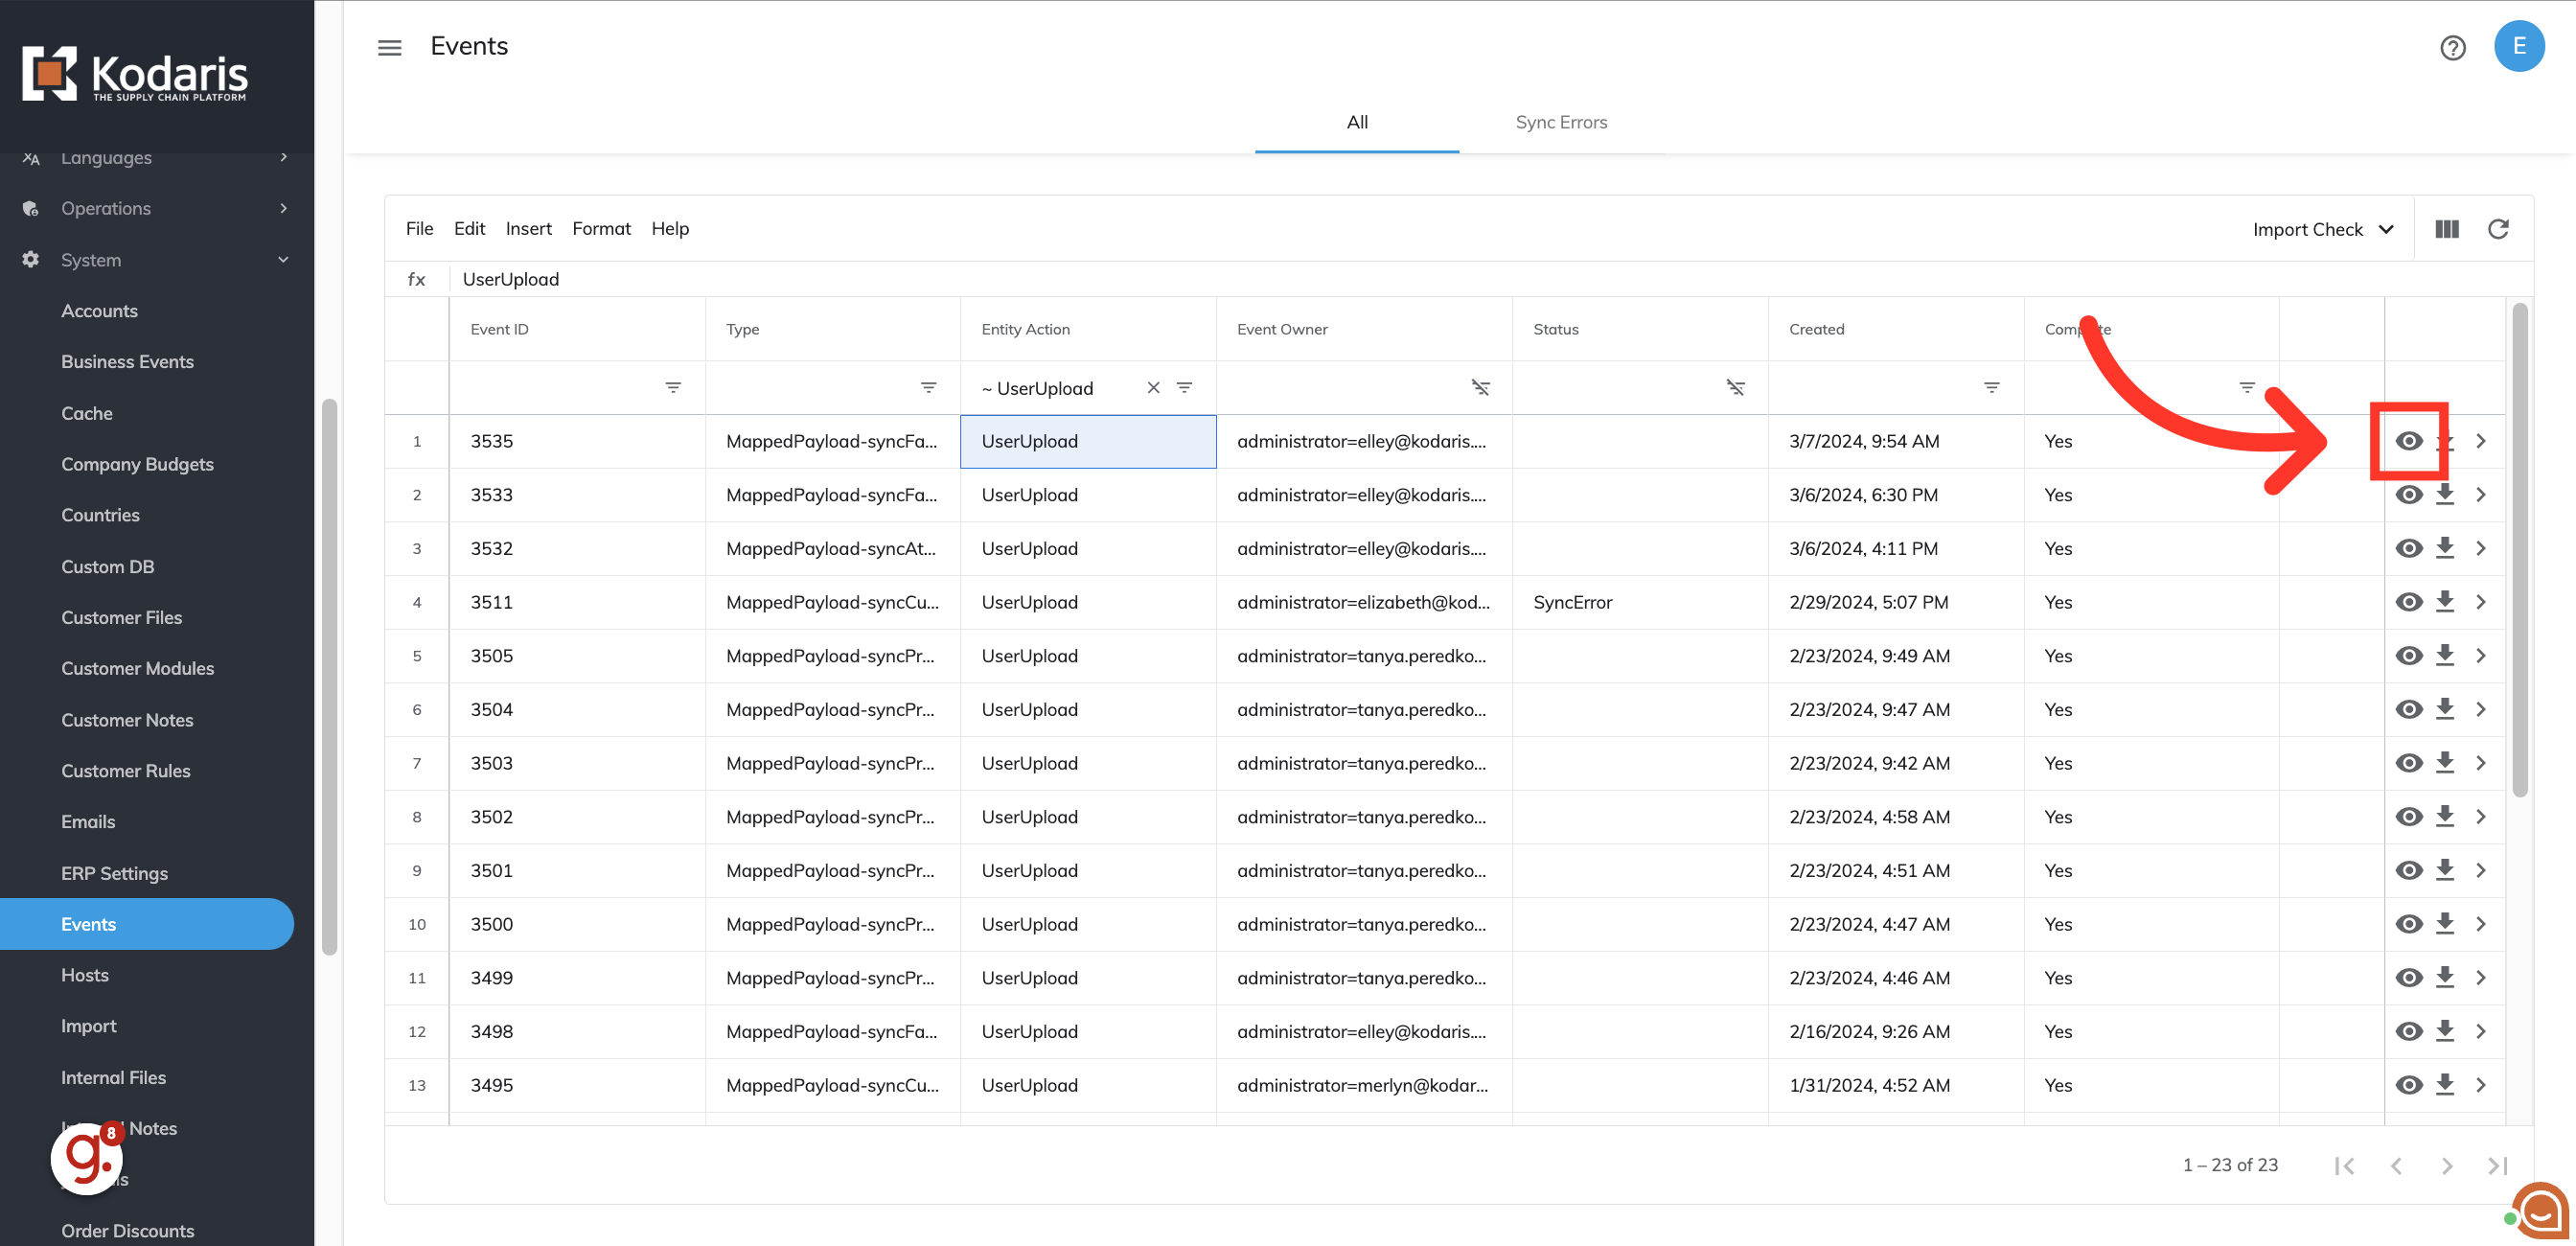The height and width of the screenshot is (1246, 2576).
Task: Go to Customer Files page
Action: click(x=121, y=617)
